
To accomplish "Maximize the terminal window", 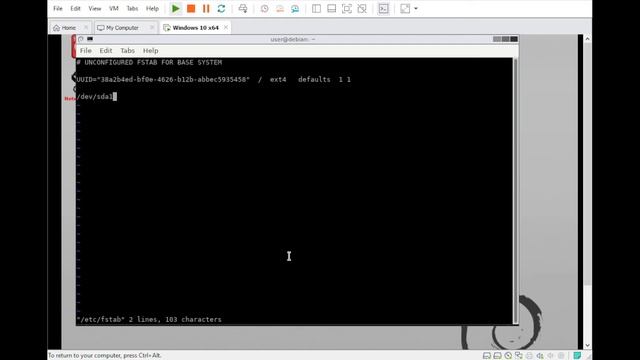I will pos(506,39).
